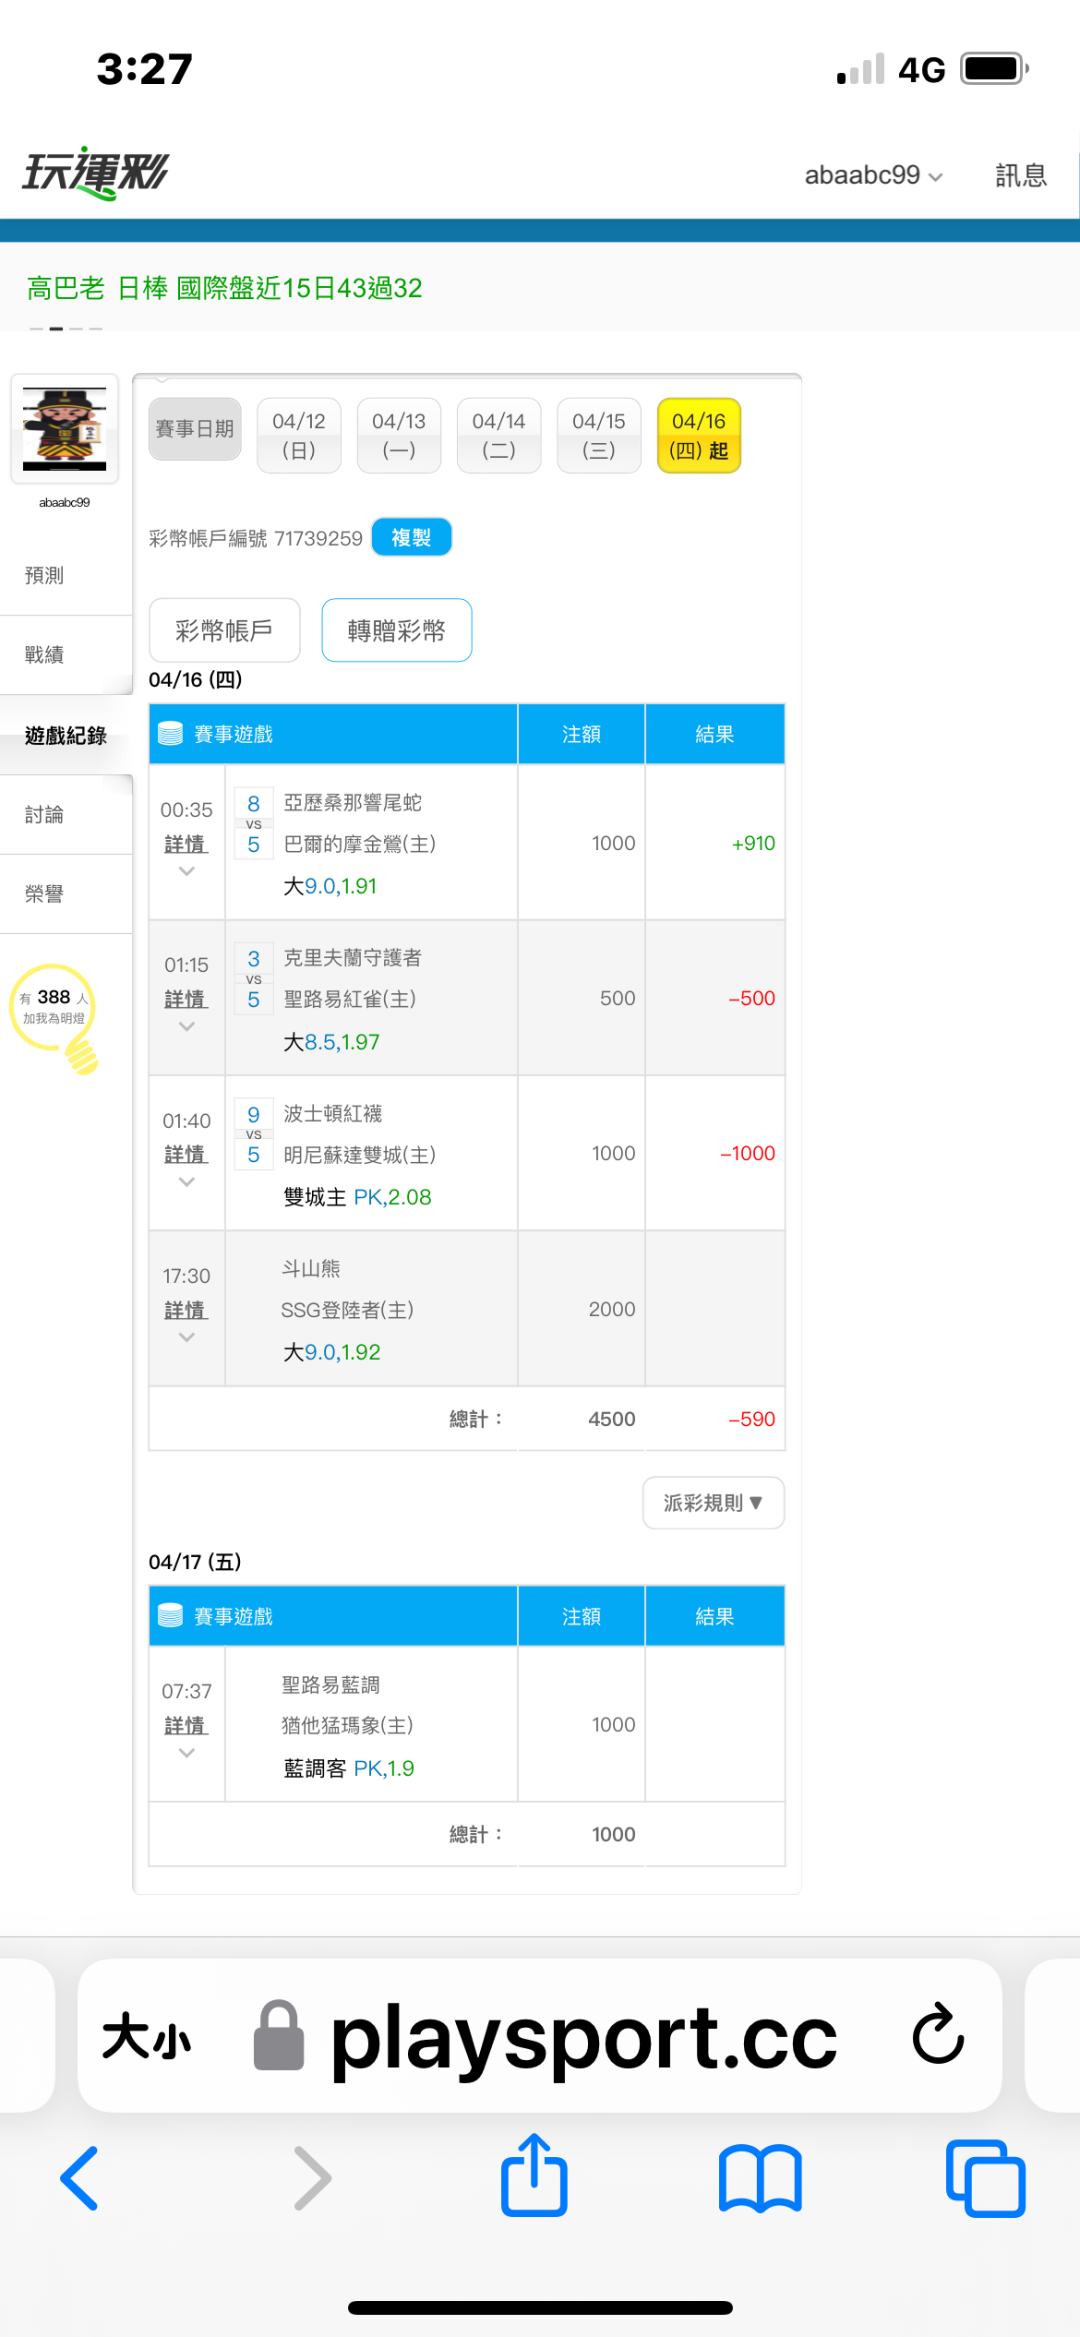Screen dimensions: 1080x2337
Task: Open 戰績 in the sidebar
Action: coord(45,655)
